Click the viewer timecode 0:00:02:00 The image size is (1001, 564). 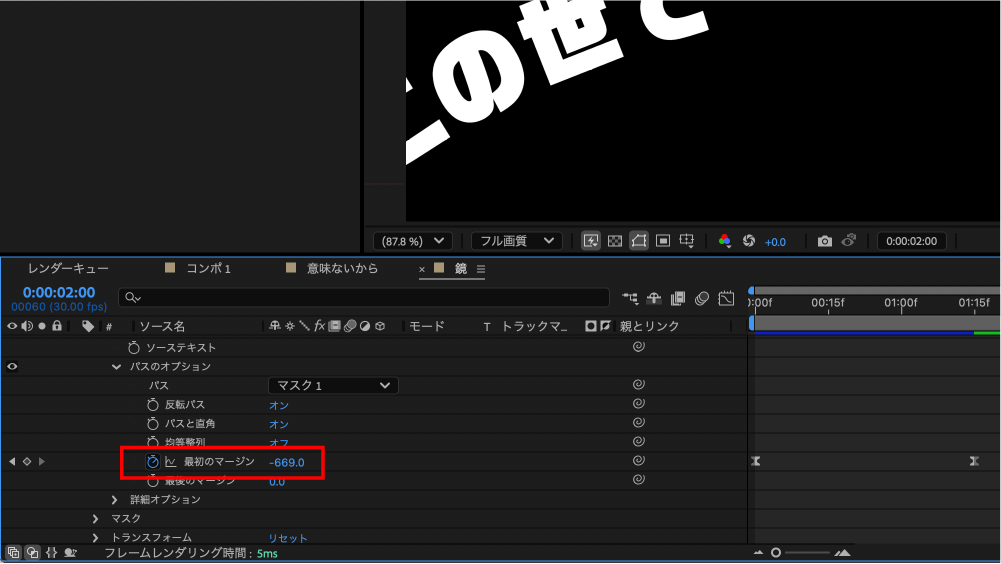click(911, 241)
